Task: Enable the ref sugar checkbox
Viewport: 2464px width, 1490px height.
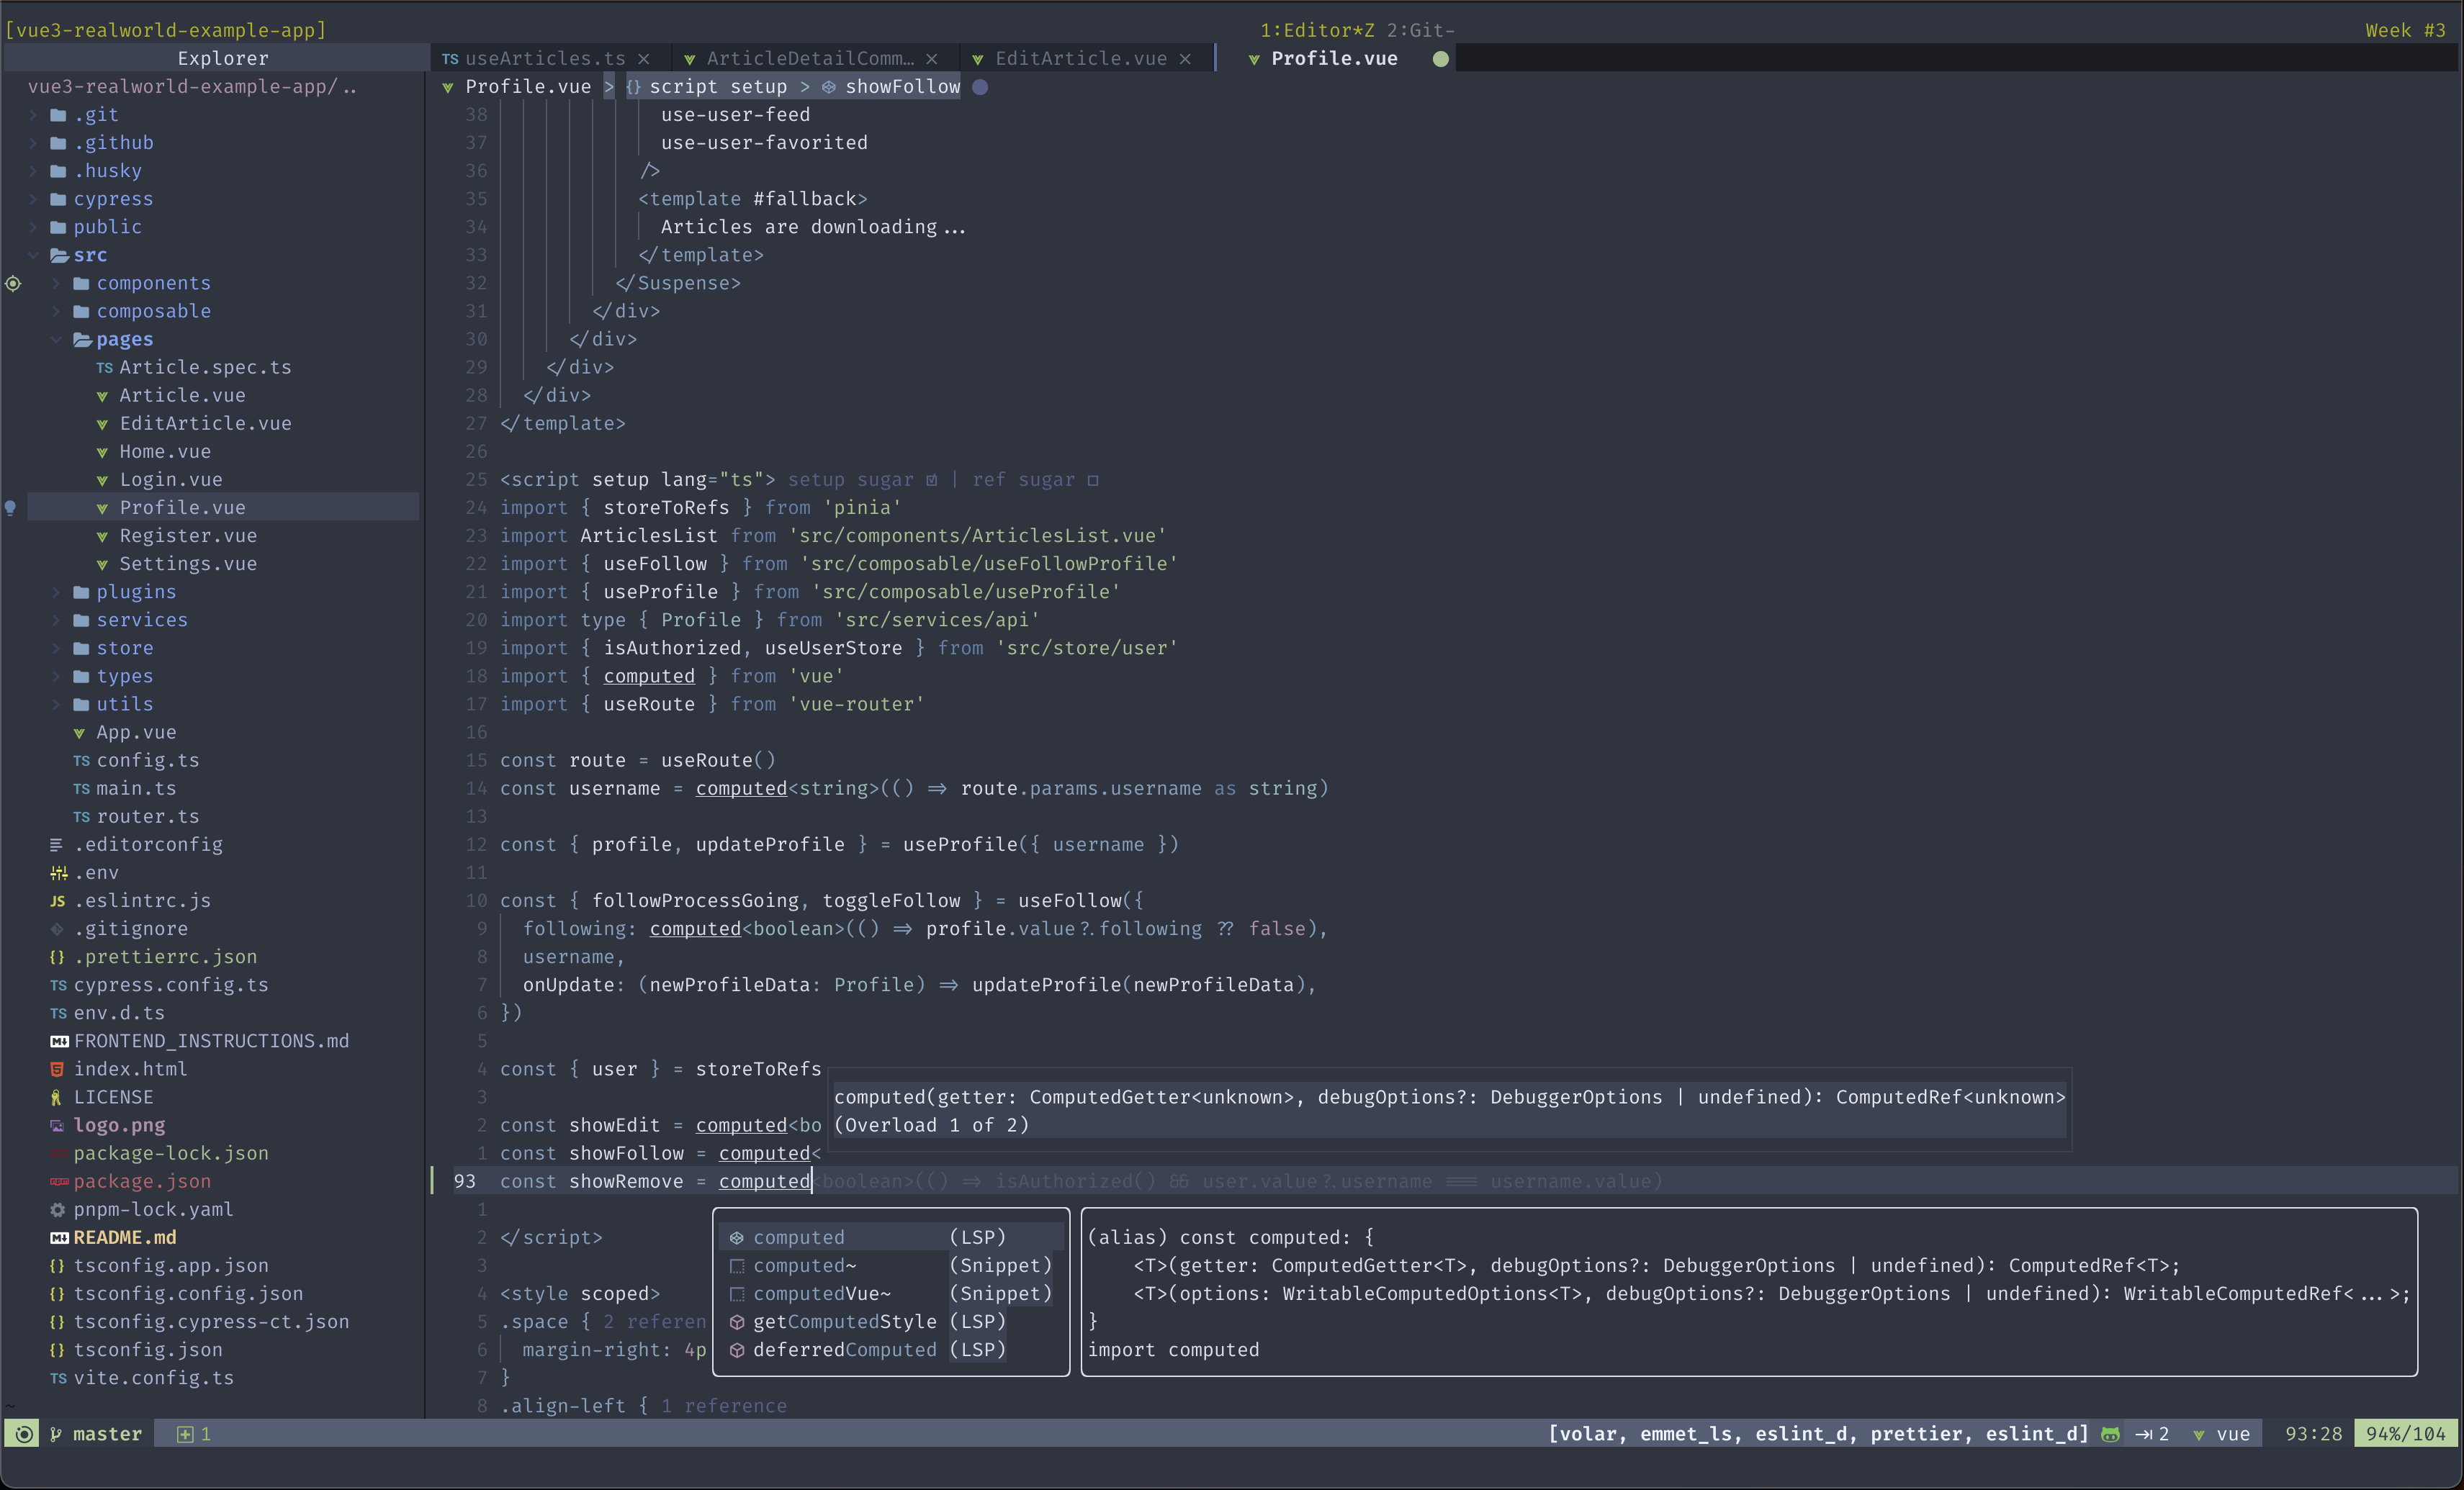Action: [x=1093, y=480]
